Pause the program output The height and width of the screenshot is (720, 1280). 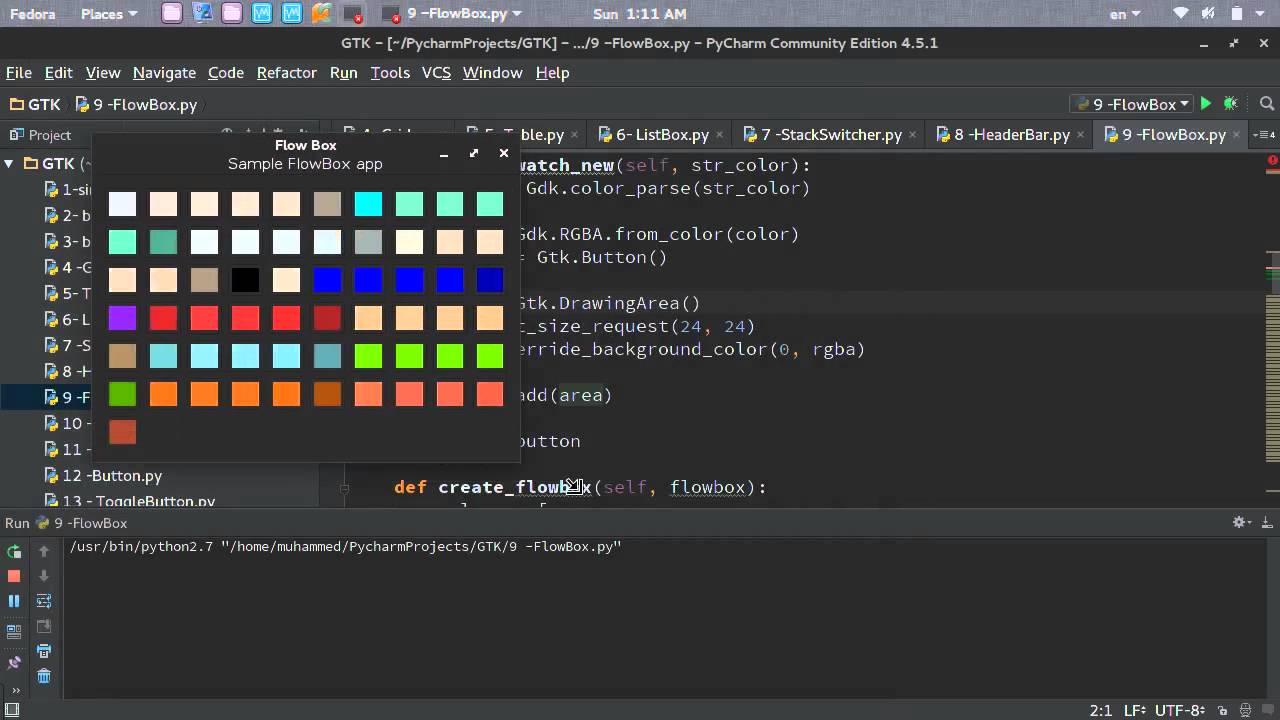[14, 601]
